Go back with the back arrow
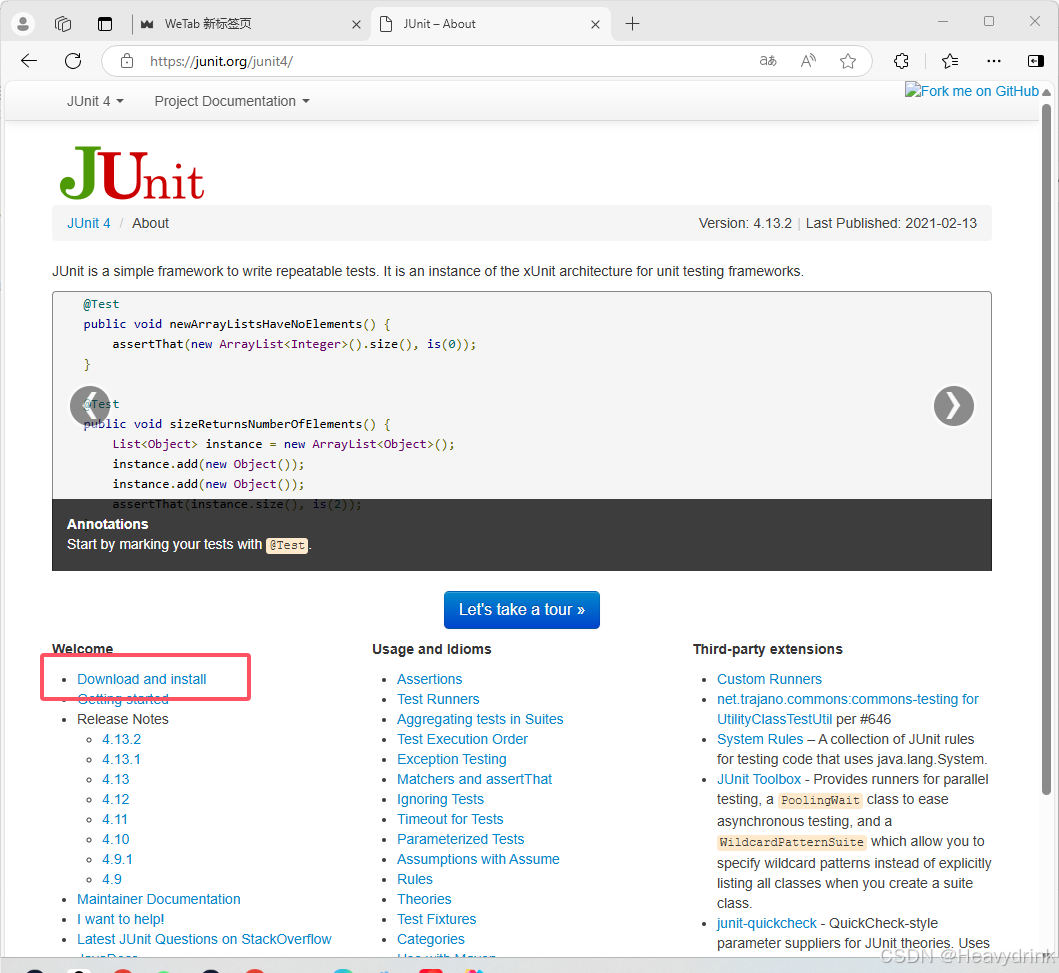Image resolution: width=1059 pixels, height=973 pixels. tap(29, 61)
